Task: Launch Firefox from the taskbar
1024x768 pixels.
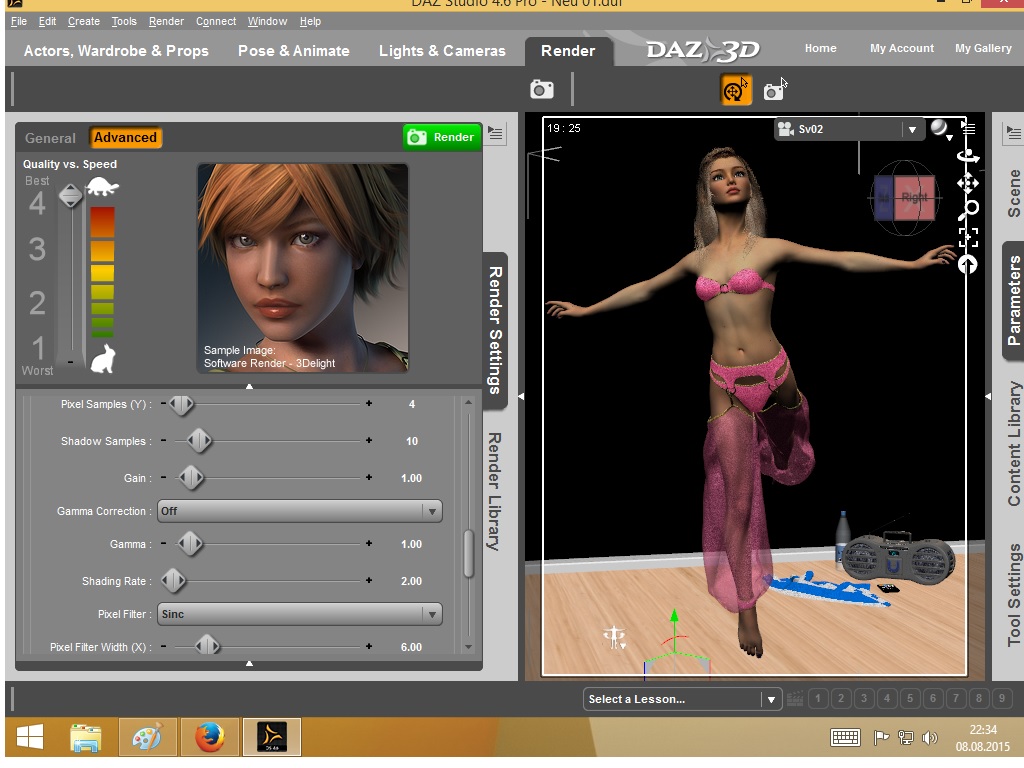Action: (210, 737)
